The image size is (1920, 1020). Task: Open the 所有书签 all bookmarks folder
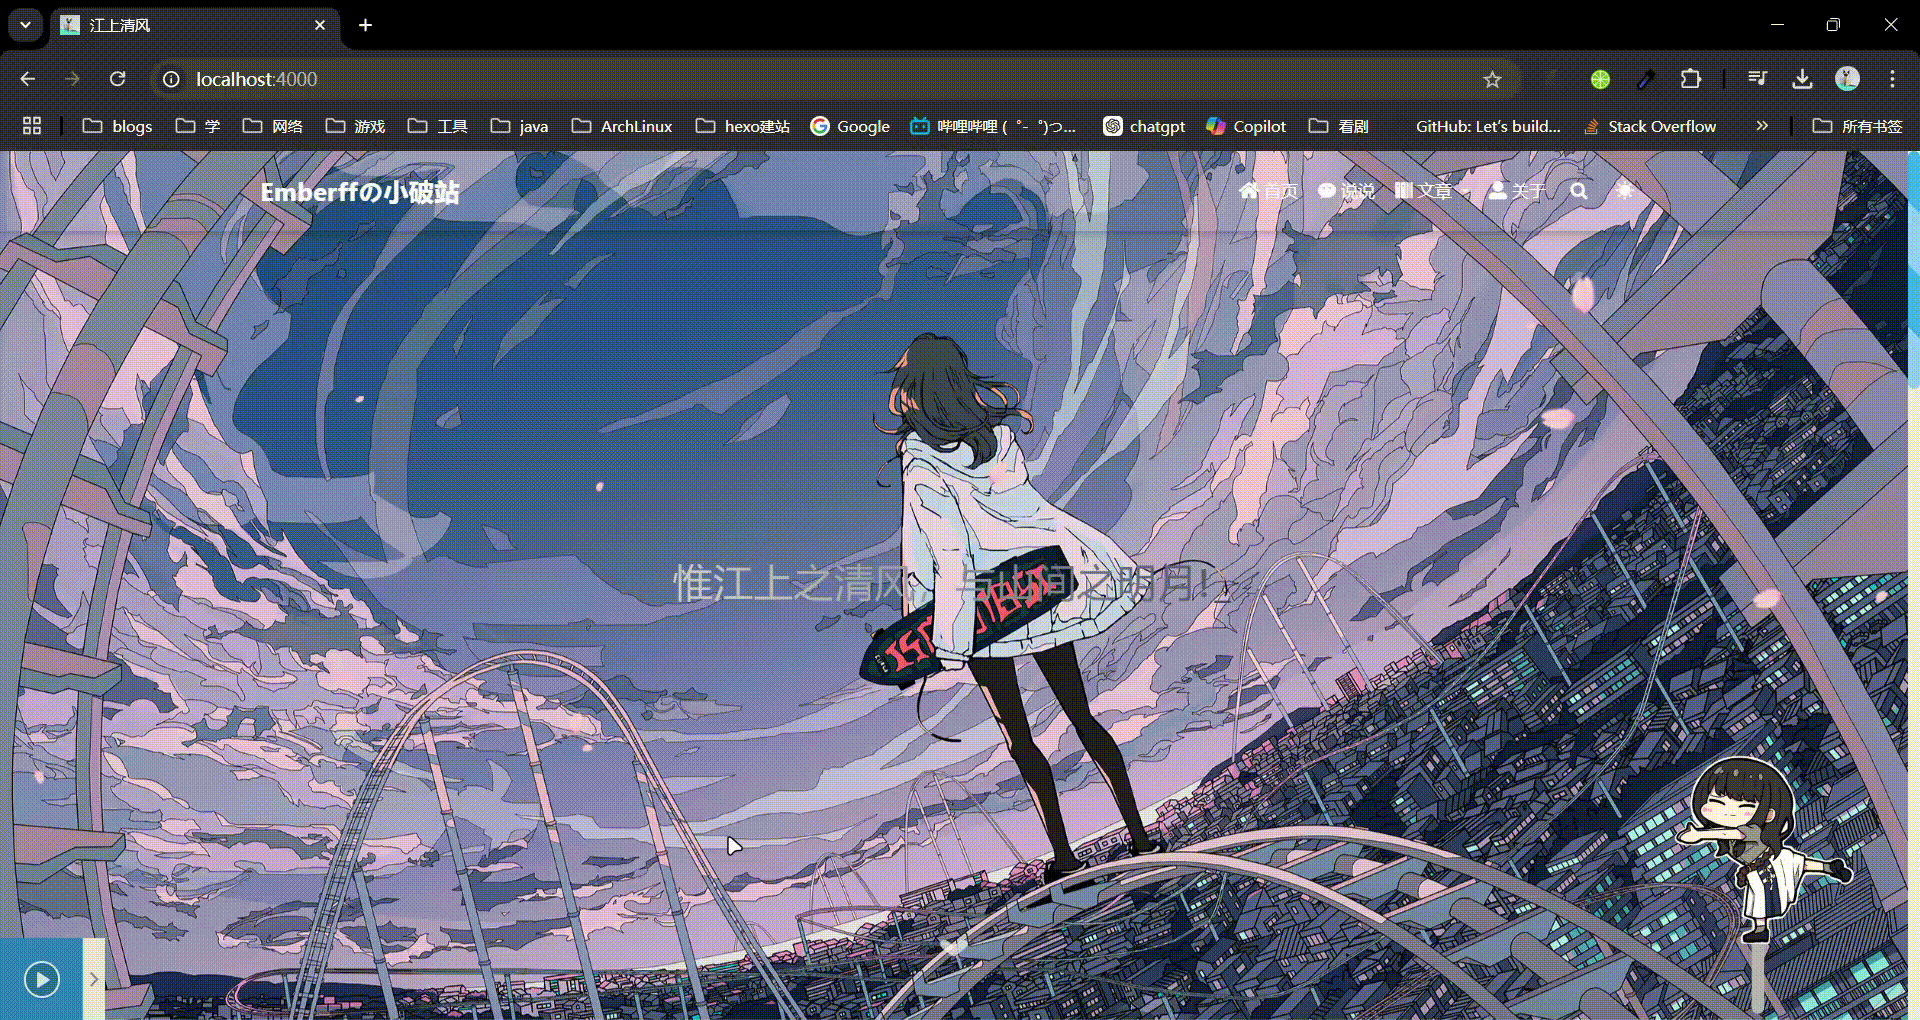(1858, 126)
